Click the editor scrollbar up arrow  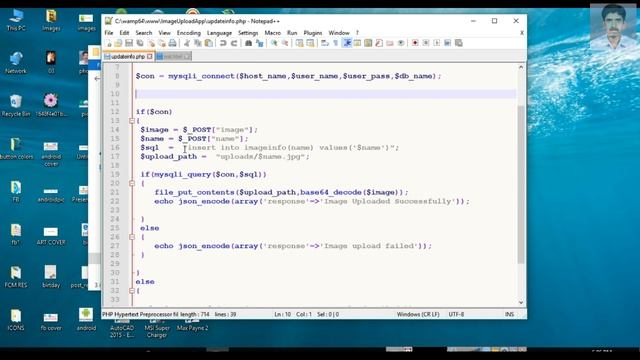click(x=521, y=67)
